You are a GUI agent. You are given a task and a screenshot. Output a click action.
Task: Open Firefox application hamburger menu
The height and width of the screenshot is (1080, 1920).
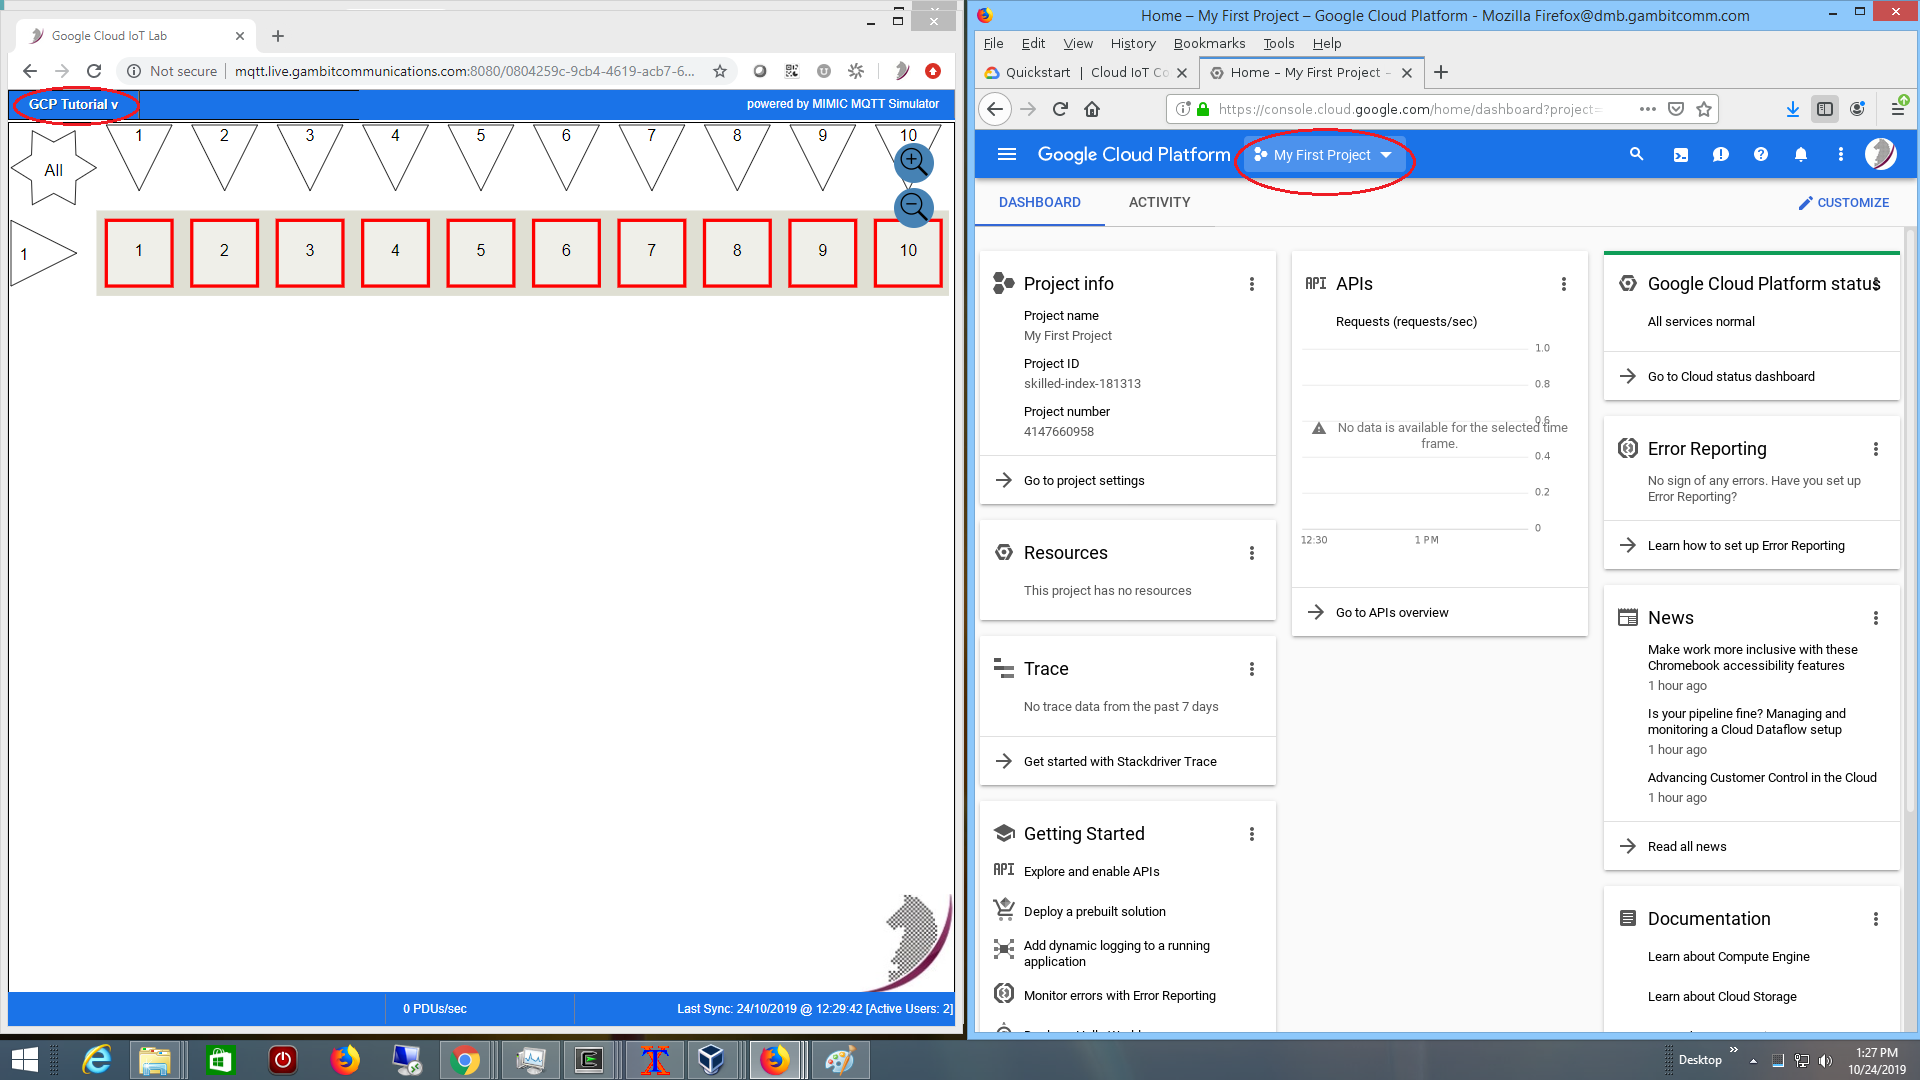(x=1897, y=108)
